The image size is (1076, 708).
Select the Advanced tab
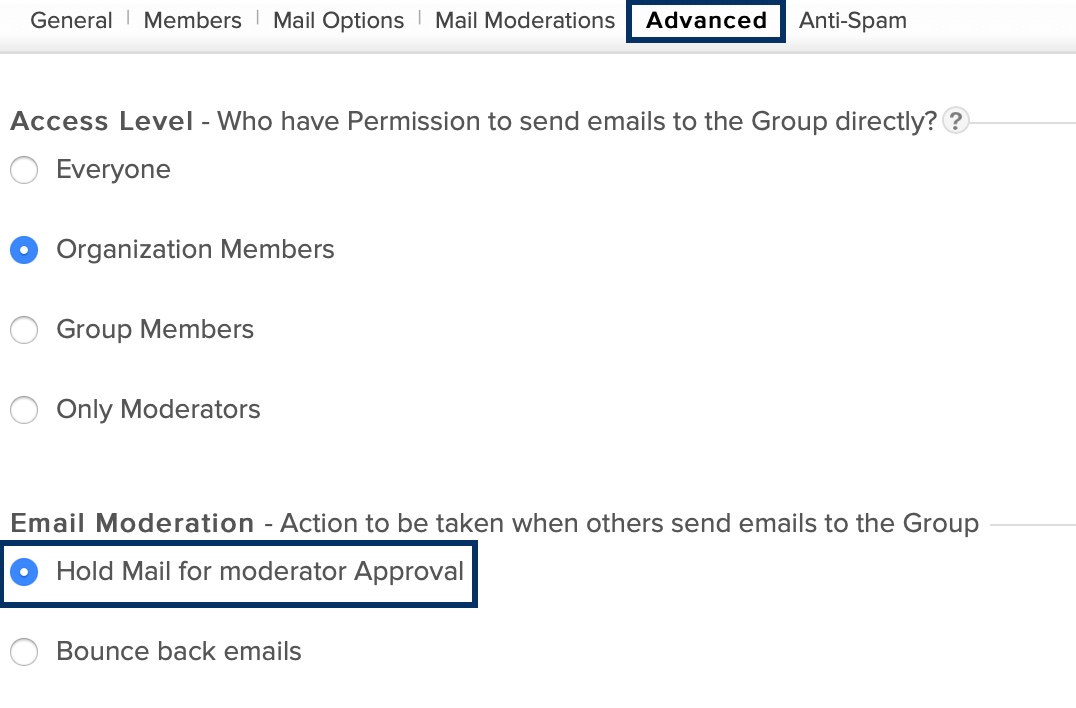(x=706, y=21)
